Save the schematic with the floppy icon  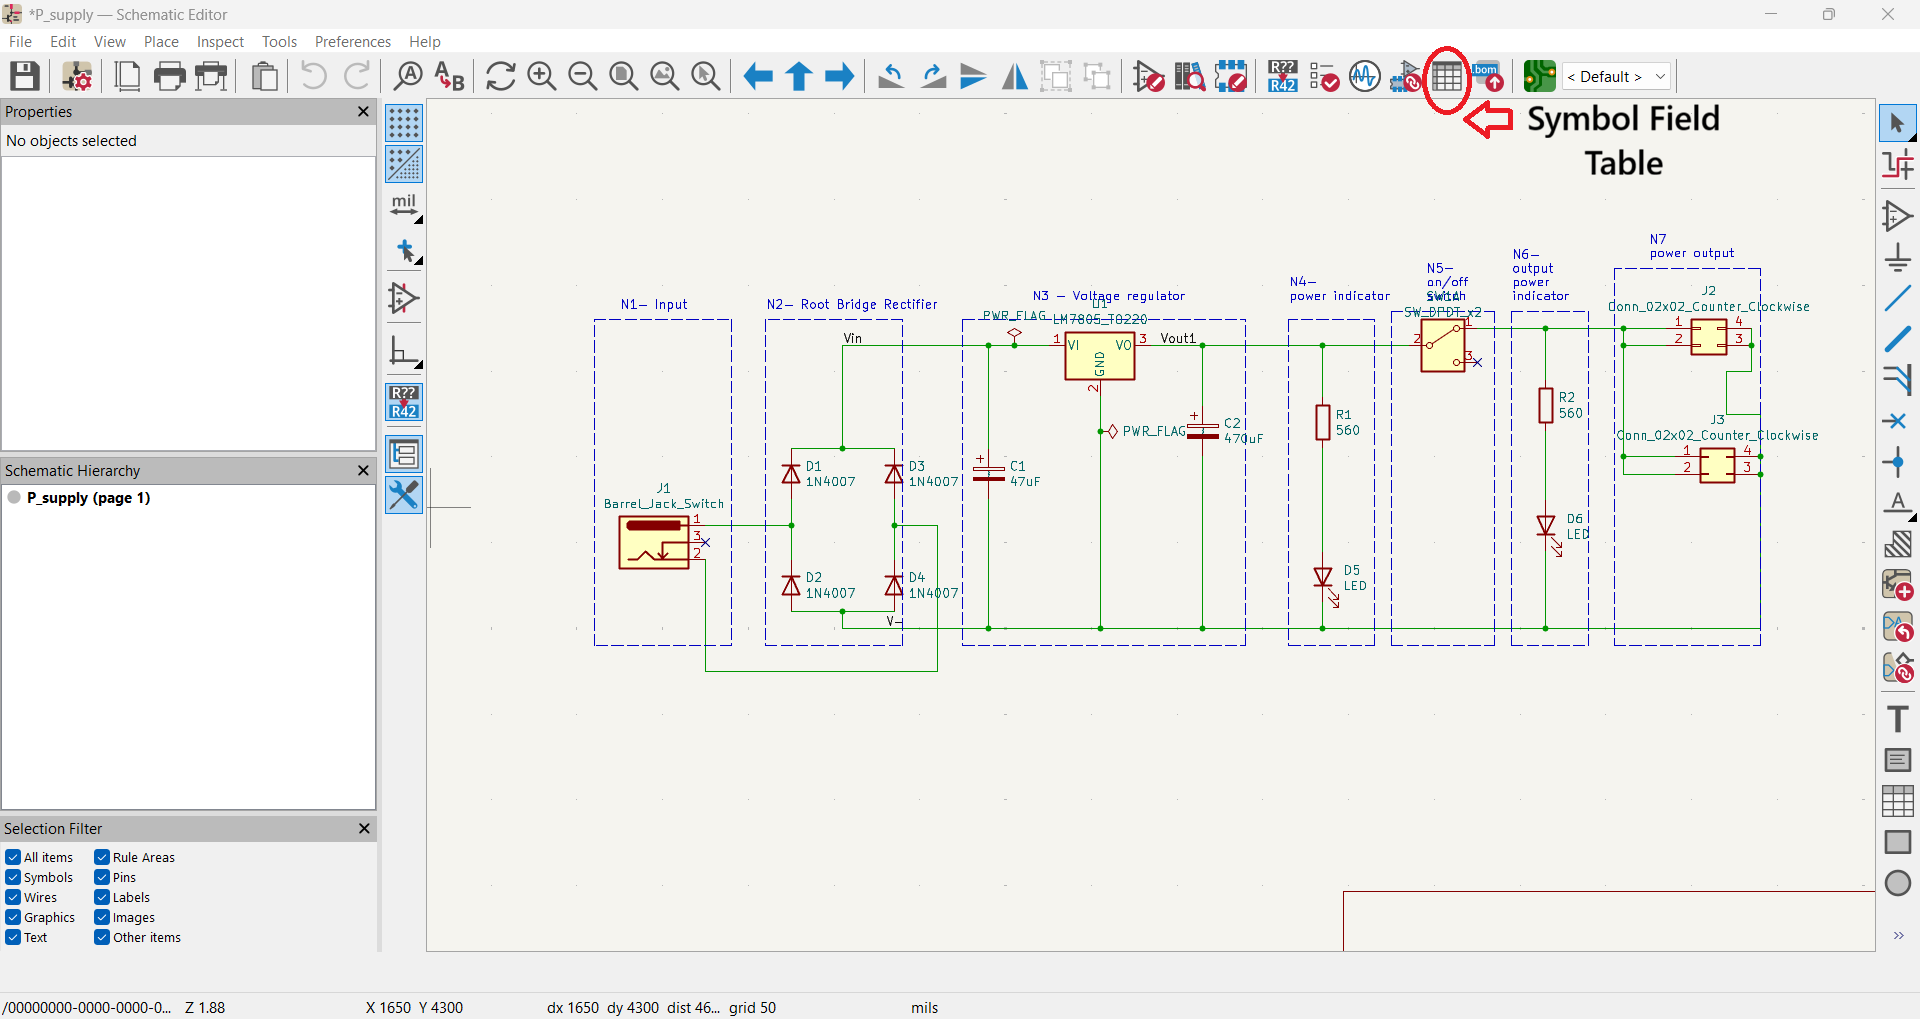click(25, 76)
